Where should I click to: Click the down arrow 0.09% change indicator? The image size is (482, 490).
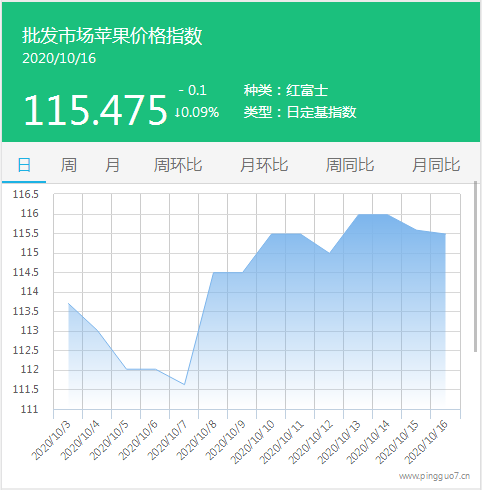click(197, 112)
